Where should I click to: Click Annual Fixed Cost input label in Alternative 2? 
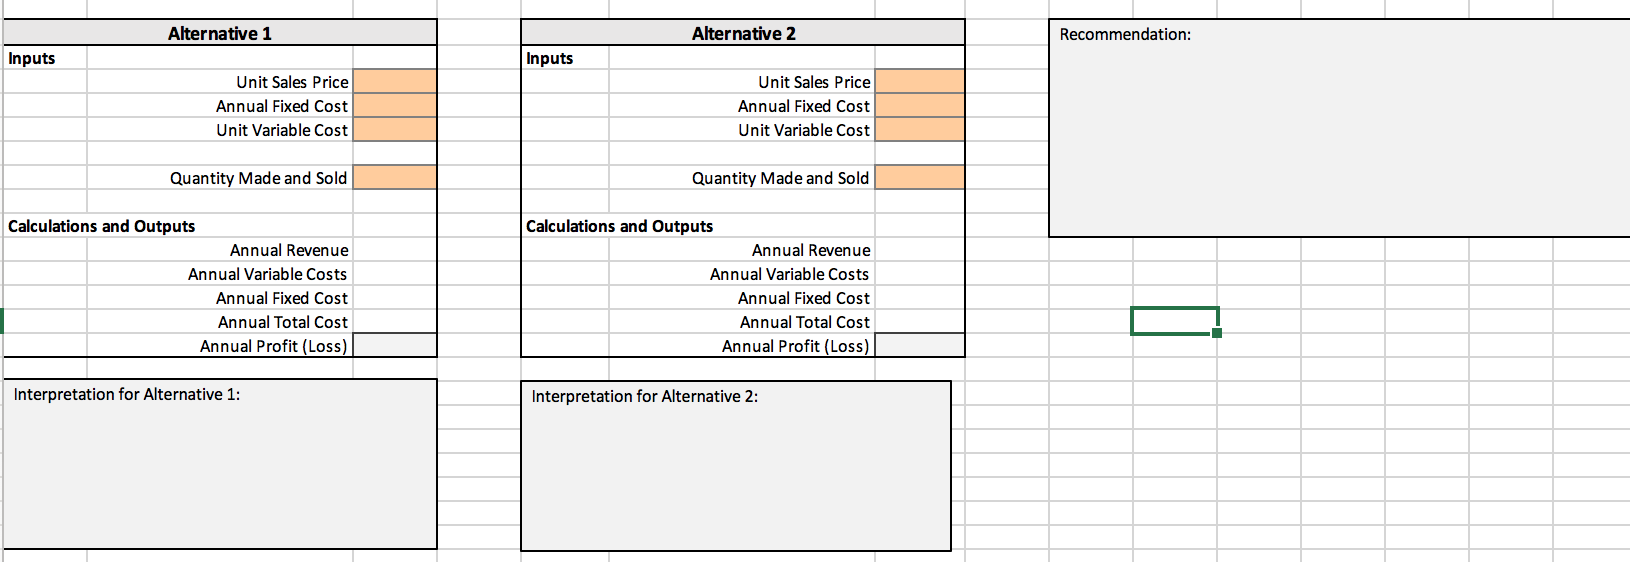804,106
